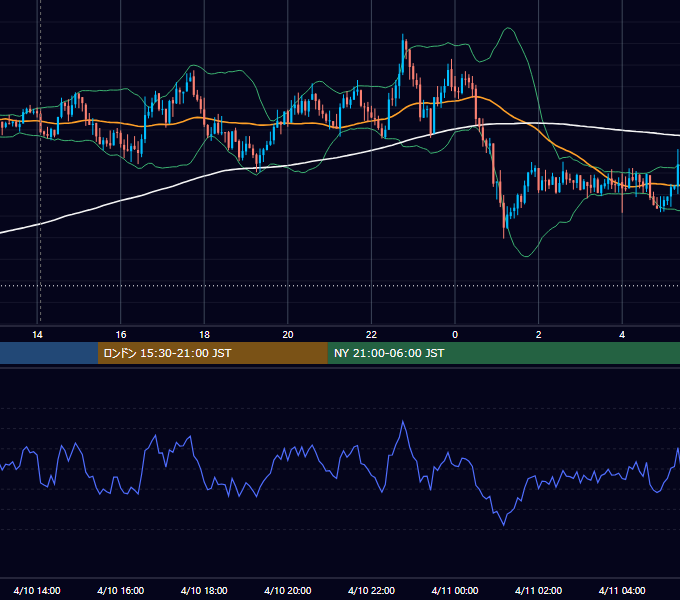Click the '18' hour label on time axis

pos(204,335)
